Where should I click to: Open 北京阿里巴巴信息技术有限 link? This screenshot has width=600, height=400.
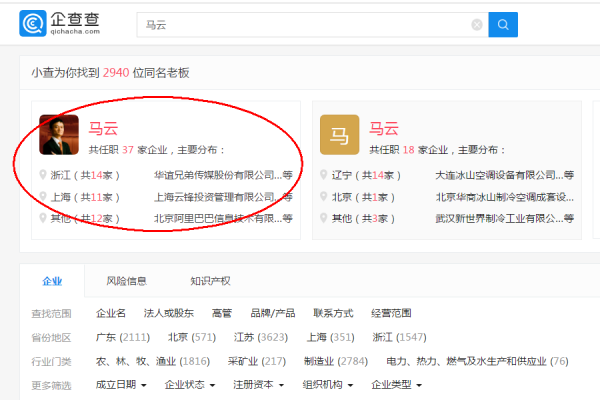223,219
